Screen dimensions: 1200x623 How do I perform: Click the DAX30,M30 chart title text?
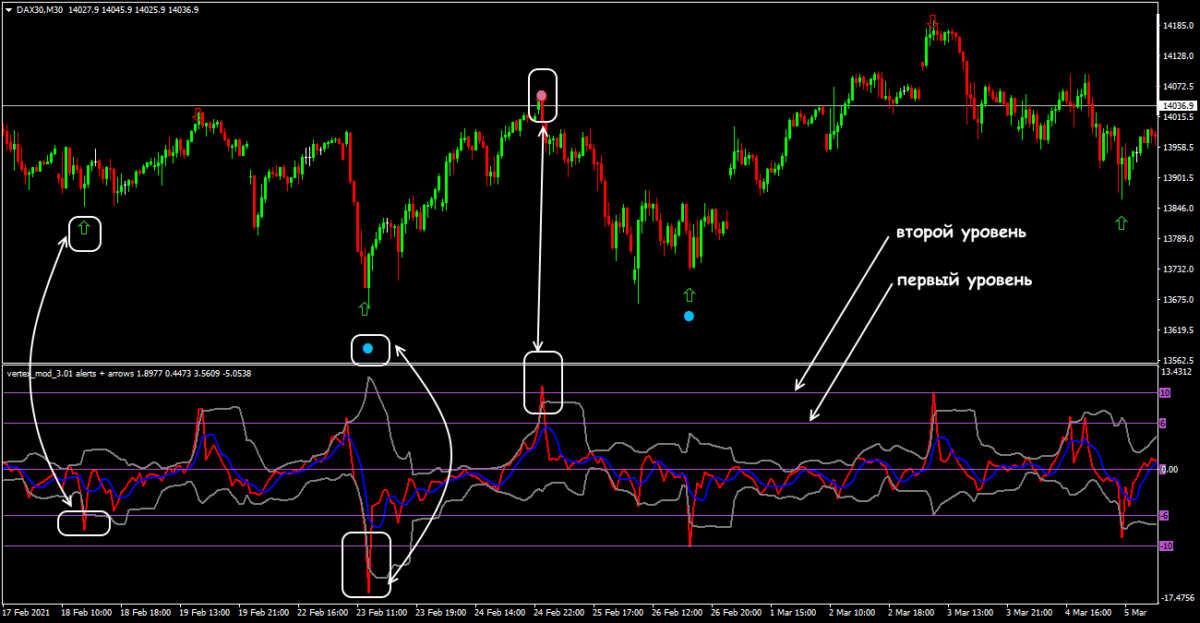pos(41,9)
